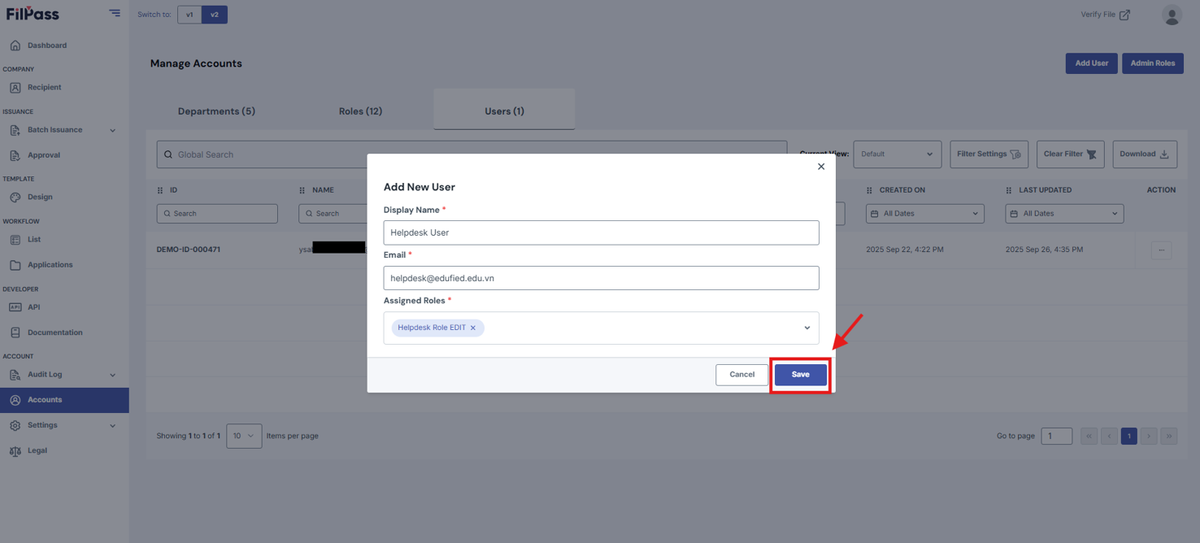Viewport: 1200px width, 543px height.
Task: Switch to v1 version
Action: [190, 15]
